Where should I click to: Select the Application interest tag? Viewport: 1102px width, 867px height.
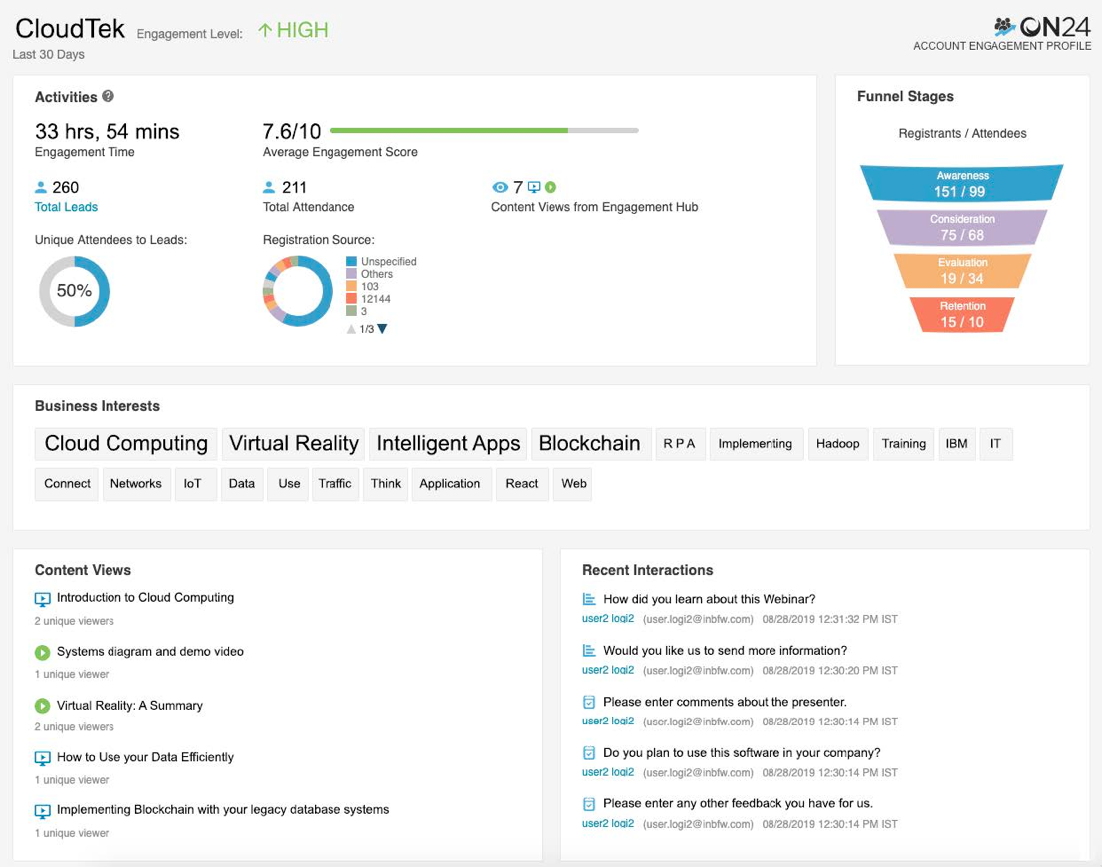(x=450, y=483)
